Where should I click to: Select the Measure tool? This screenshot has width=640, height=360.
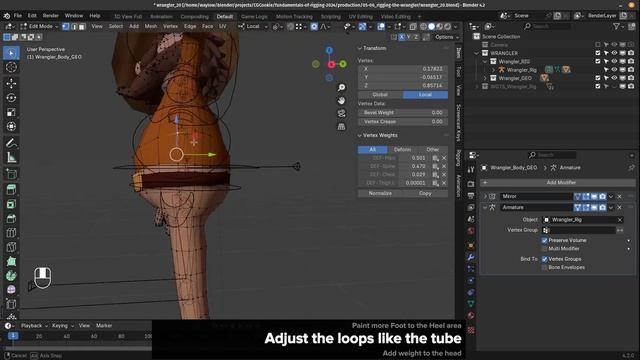pyautogui.click(x=11, y=158)
